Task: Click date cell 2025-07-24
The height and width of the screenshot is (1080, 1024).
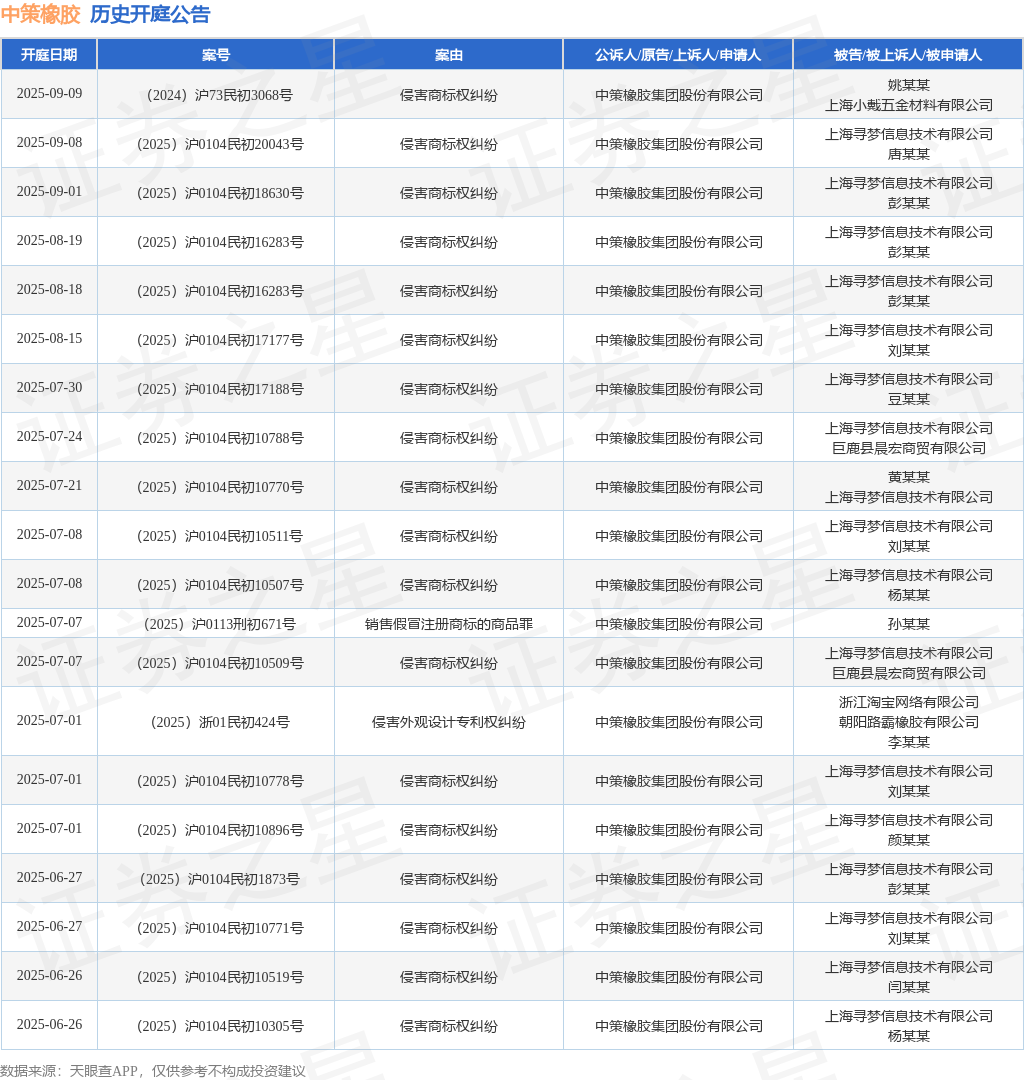Action: [50, 436]
